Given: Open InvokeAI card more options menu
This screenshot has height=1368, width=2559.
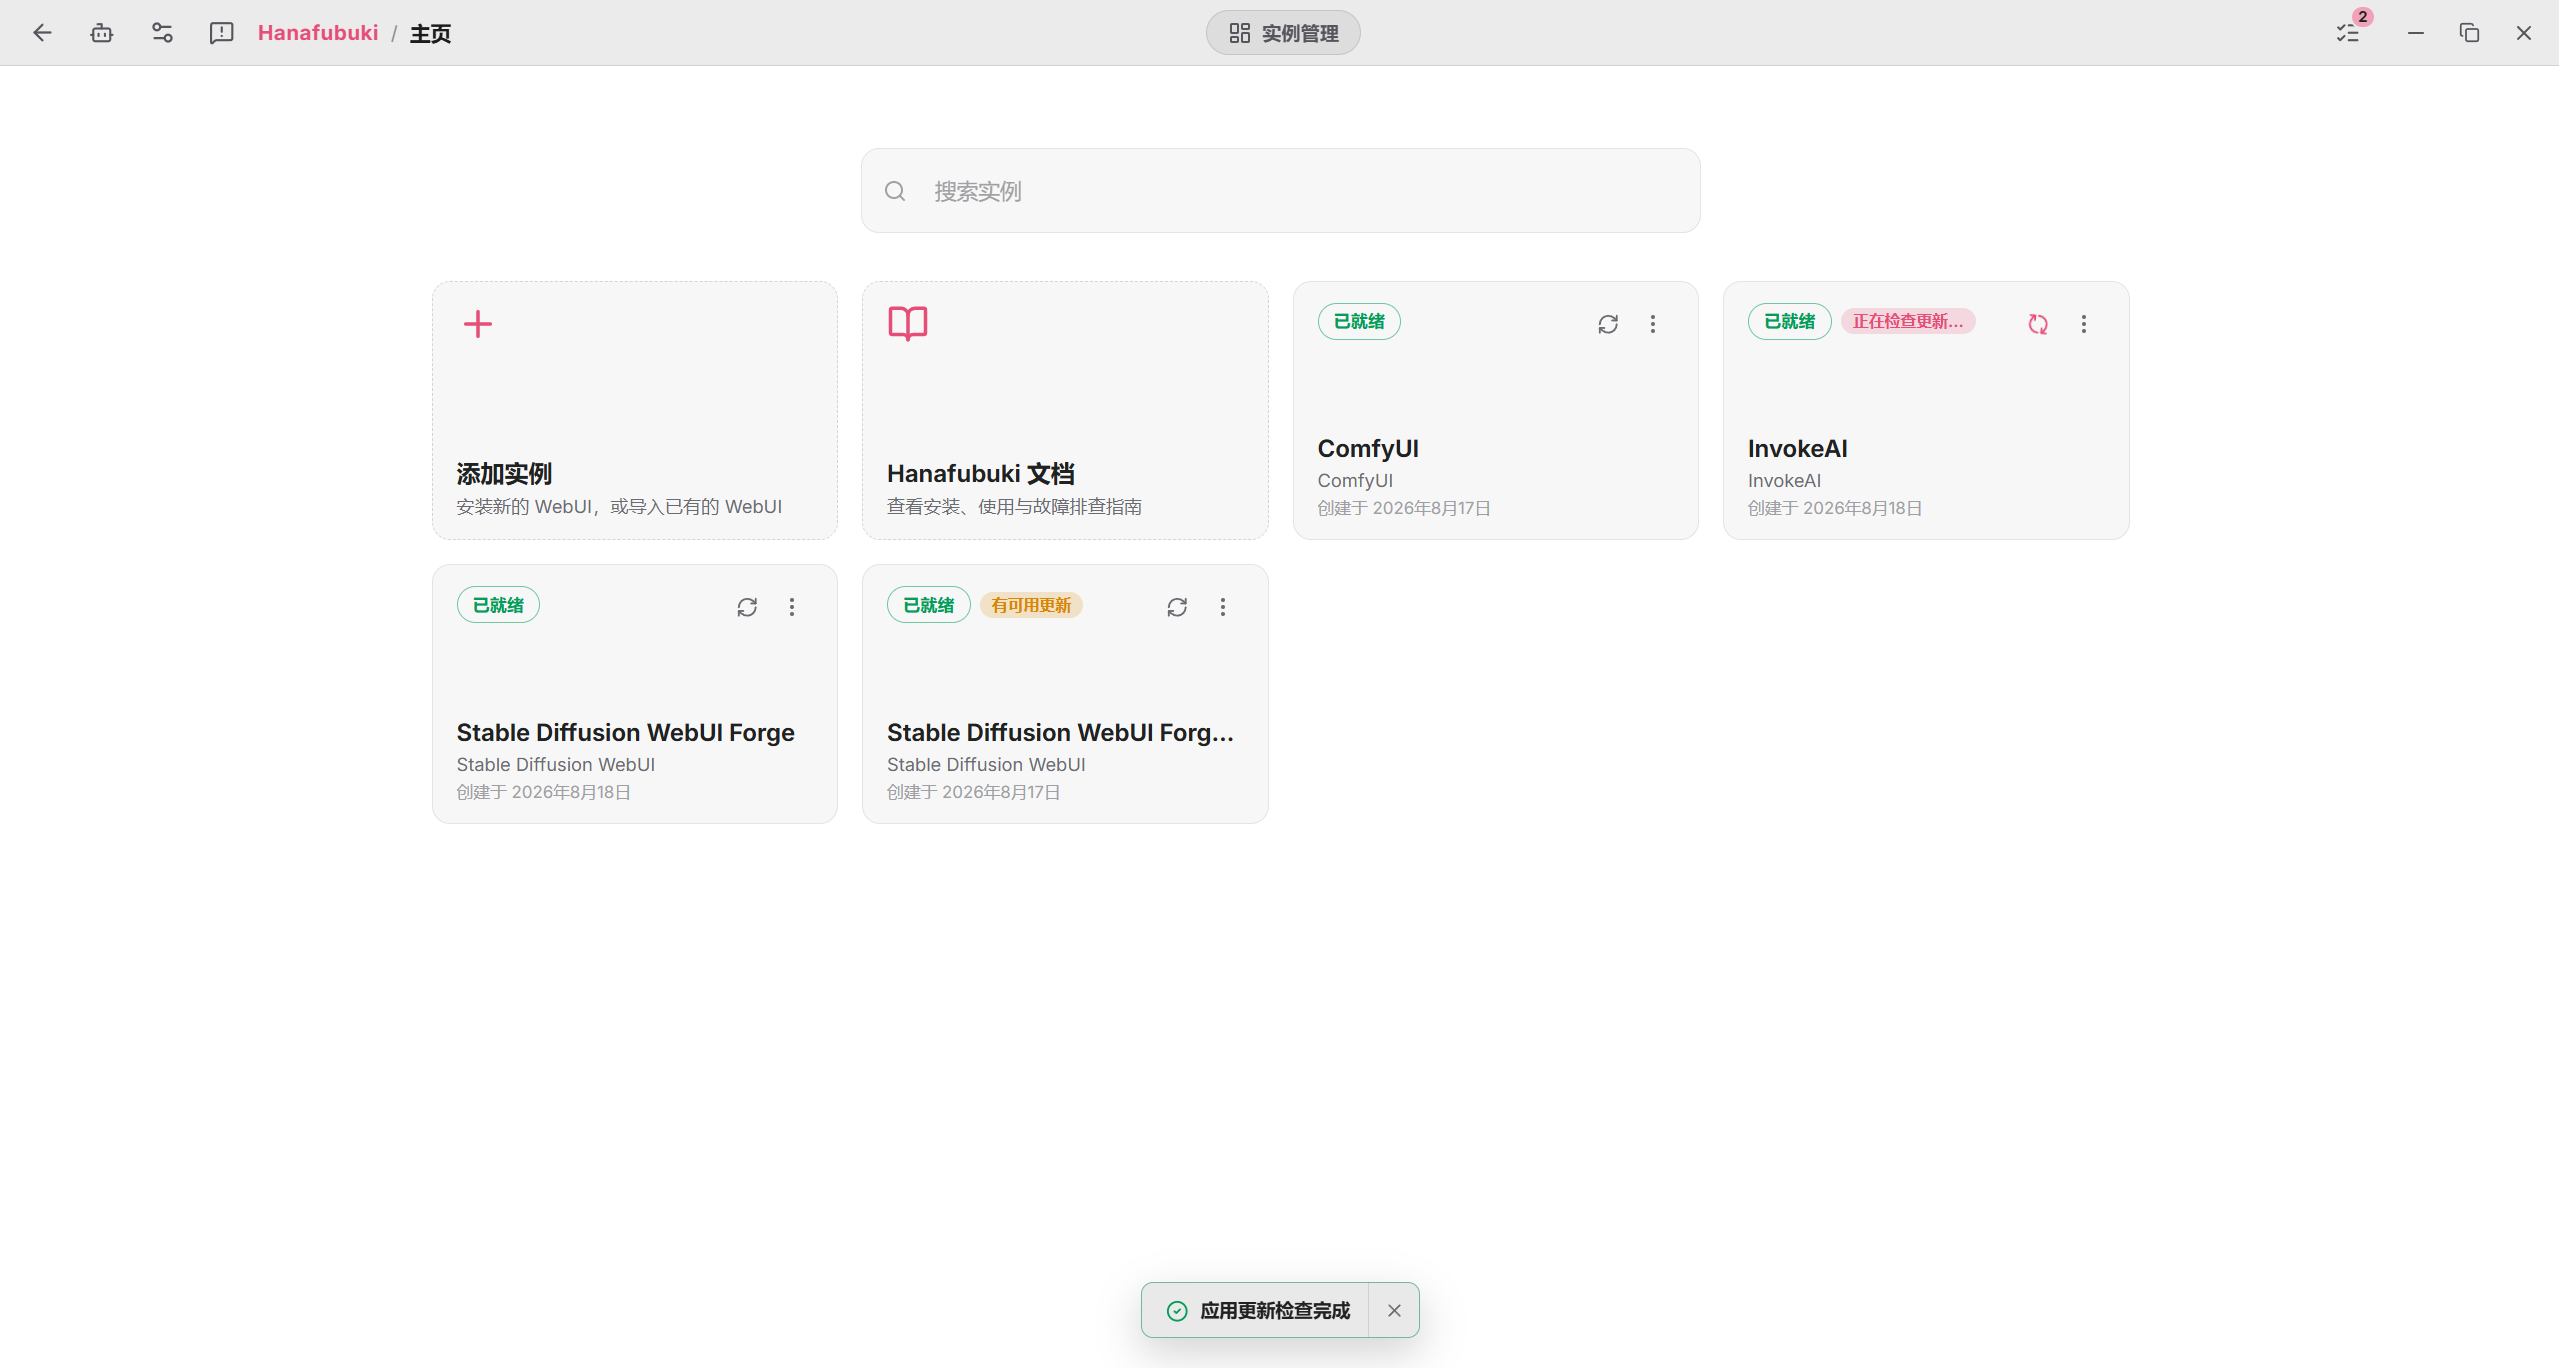Looking at the screenshot, I should [2084, 324].
